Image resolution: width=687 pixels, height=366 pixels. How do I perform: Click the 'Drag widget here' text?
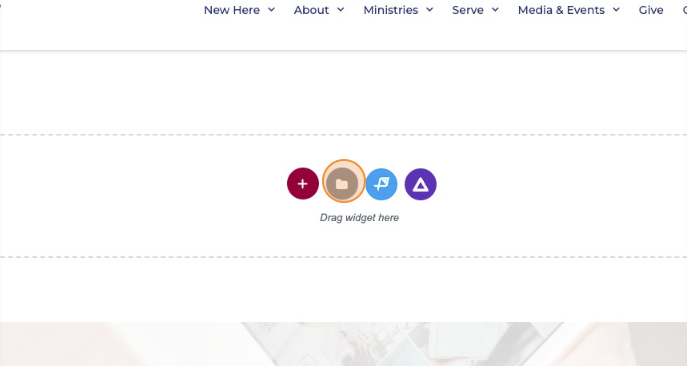click(359, 218)
